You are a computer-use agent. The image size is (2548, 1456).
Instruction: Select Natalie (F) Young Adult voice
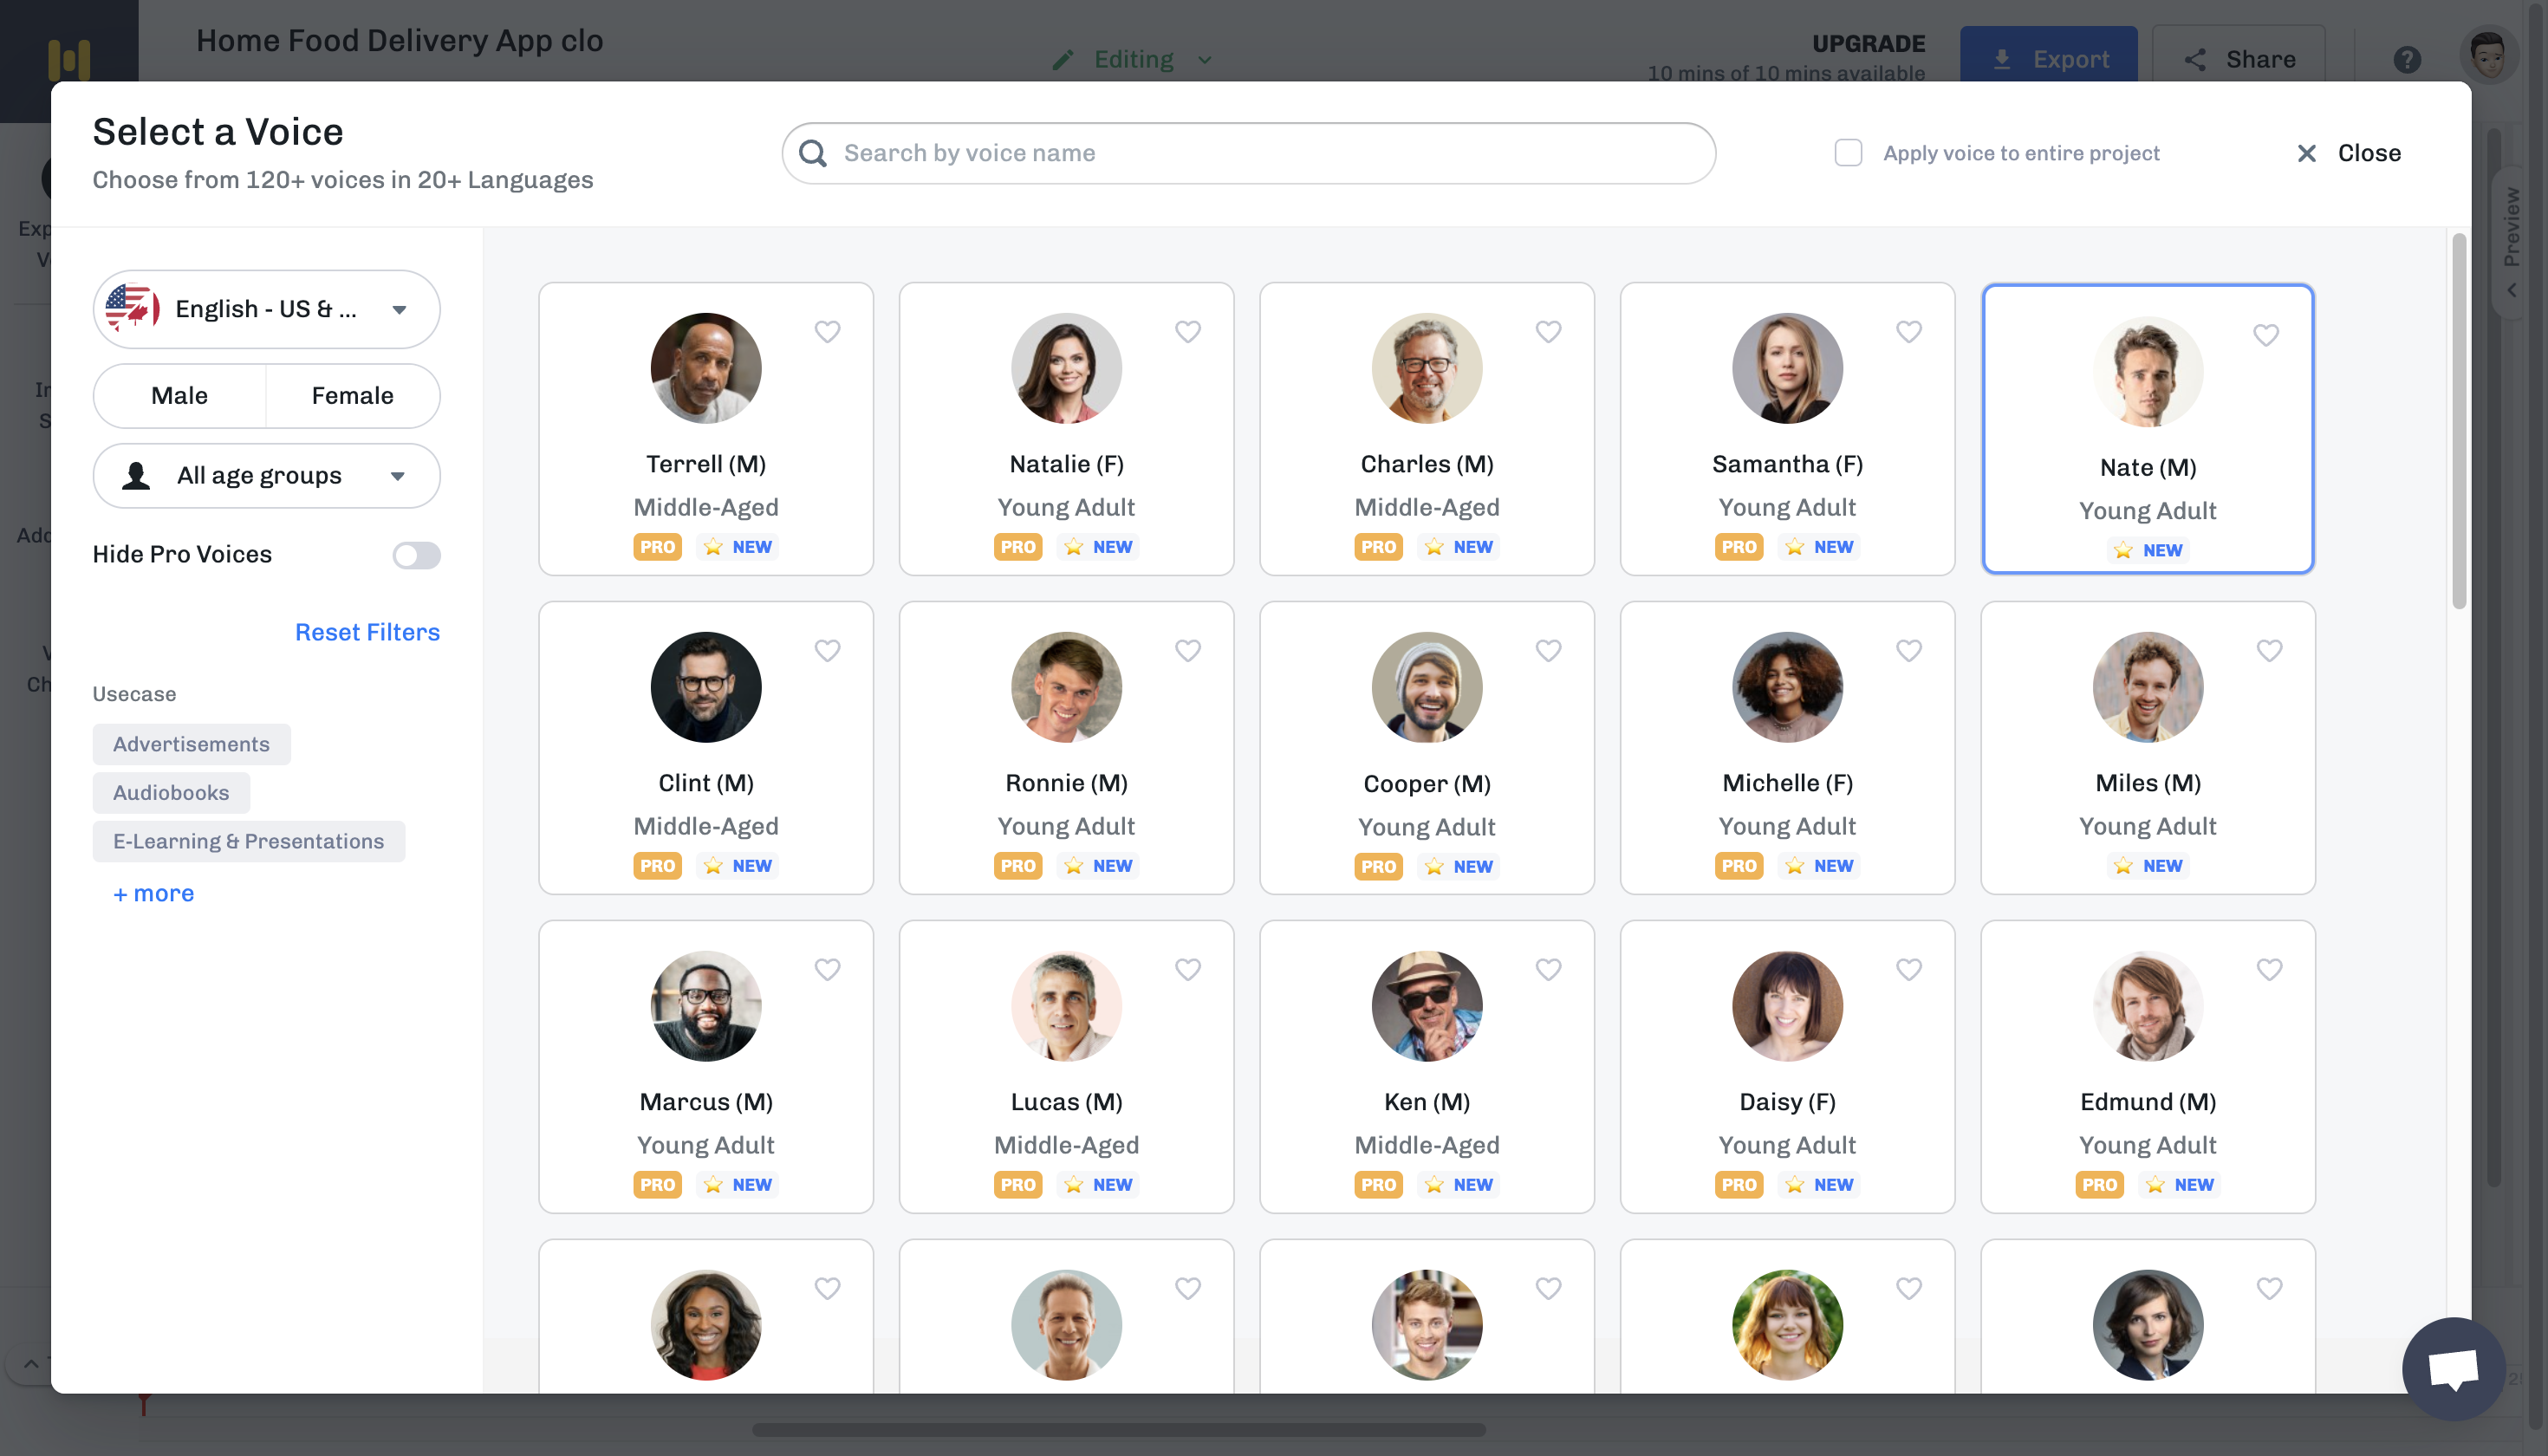[x=1066, y=427]
